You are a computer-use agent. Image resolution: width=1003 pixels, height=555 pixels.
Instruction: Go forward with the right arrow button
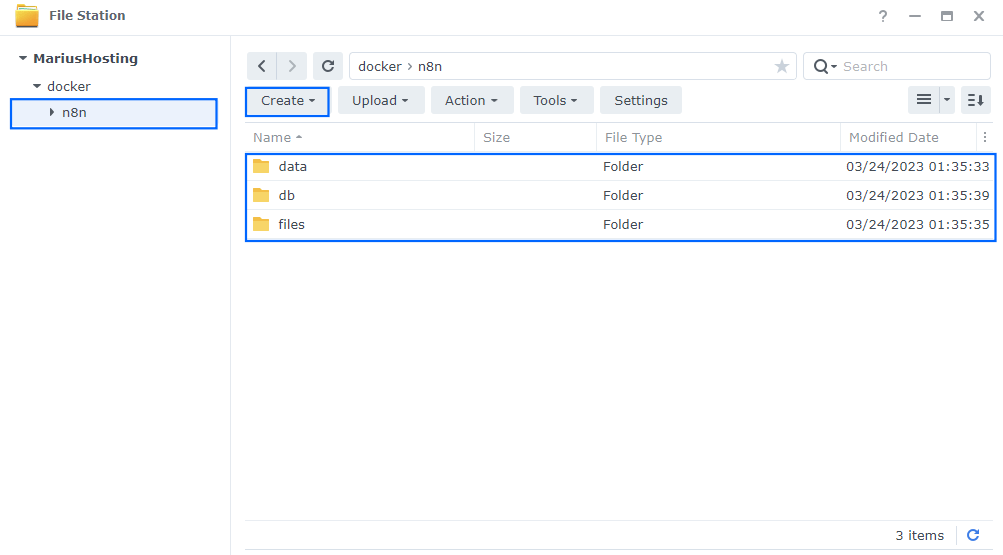pyautogui.click(x=292, y=66)
